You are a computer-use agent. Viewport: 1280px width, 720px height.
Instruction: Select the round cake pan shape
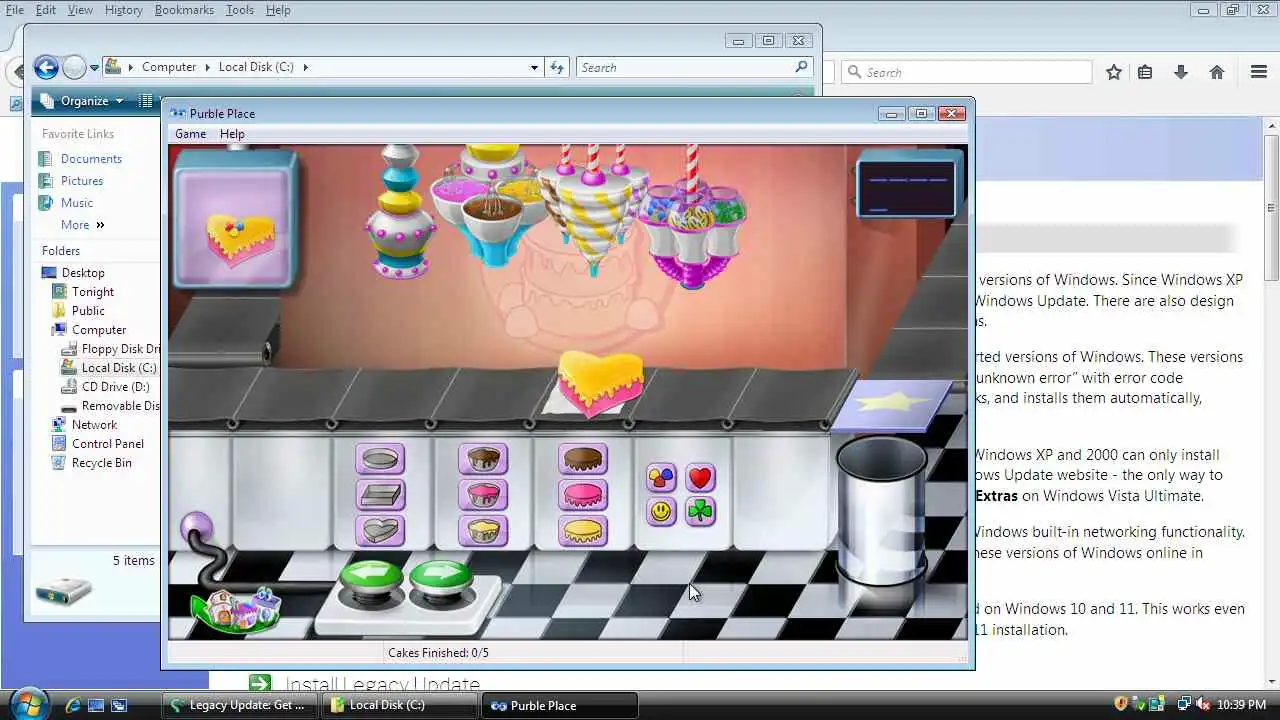point(380,459)
